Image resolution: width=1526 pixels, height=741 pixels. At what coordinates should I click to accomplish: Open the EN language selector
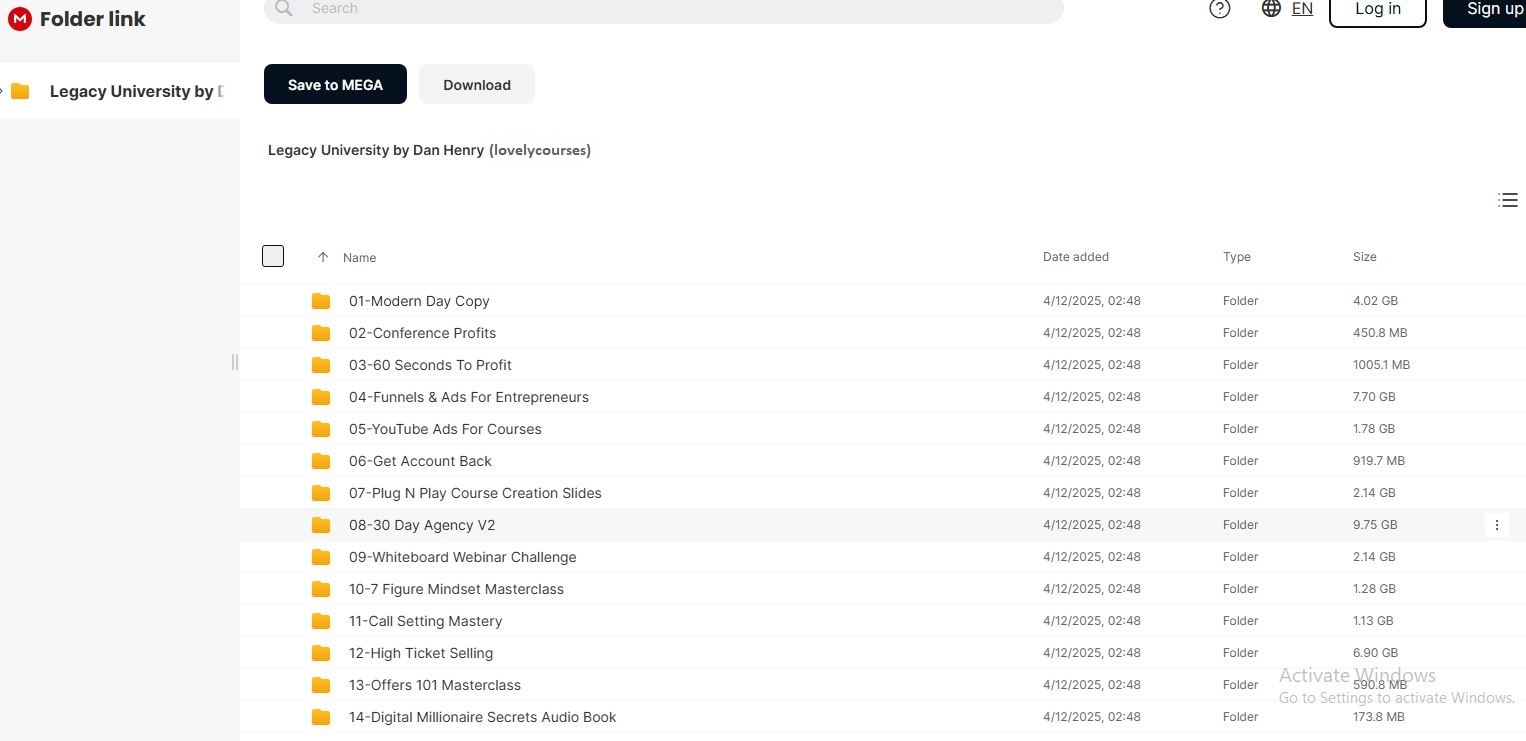1302,9
